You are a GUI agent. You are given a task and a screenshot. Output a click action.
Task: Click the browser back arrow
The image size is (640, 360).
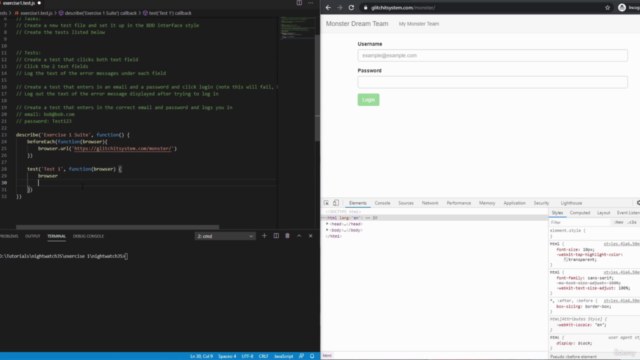pyautogui.click(x=328, y=7)
